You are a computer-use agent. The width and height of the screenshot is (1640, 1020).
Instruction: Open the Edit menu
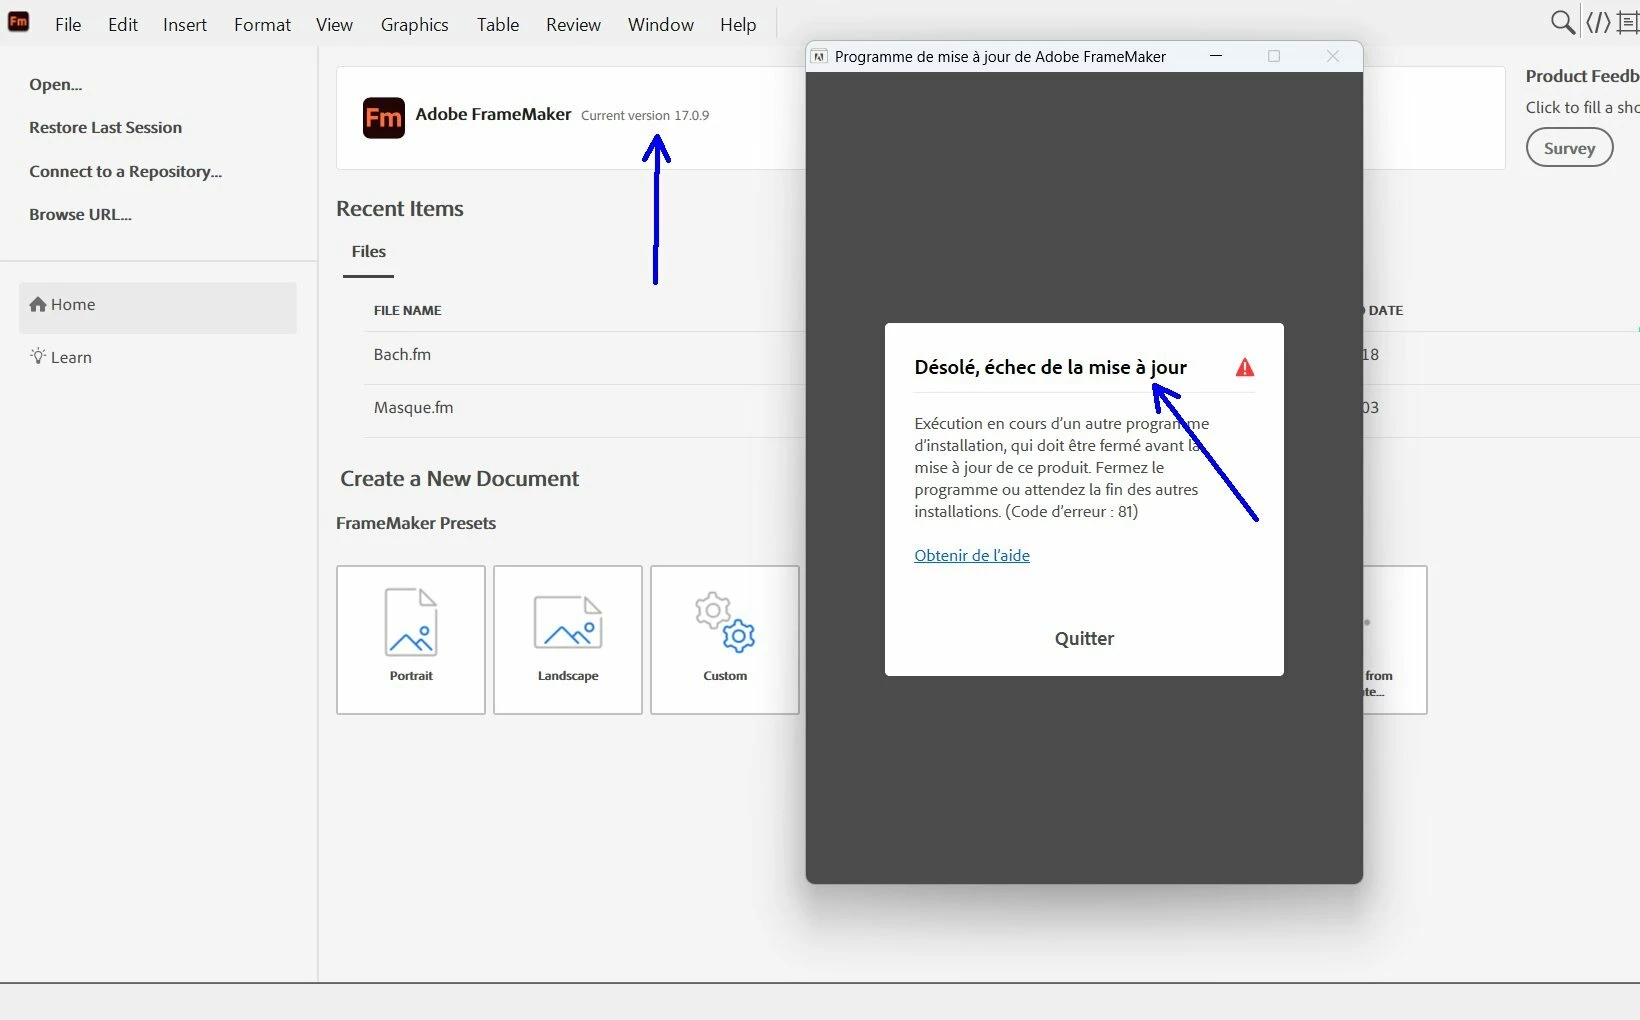coord(123,24)
